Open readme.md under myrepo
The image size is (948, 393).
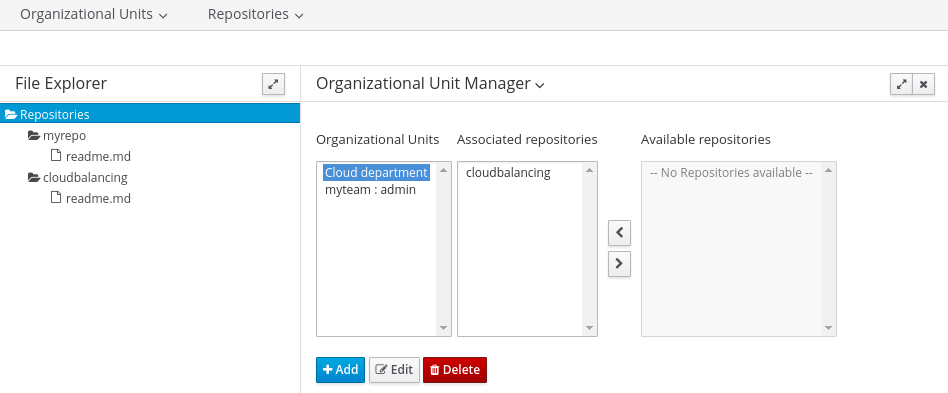pos(98,156)
